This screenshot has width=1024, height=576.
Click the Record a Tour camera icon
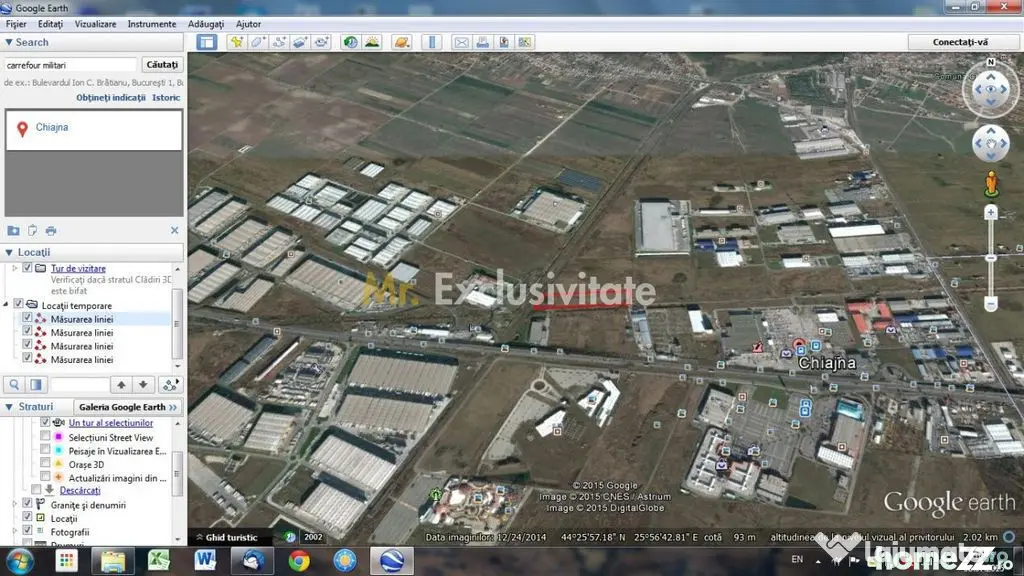coord(321,42)
